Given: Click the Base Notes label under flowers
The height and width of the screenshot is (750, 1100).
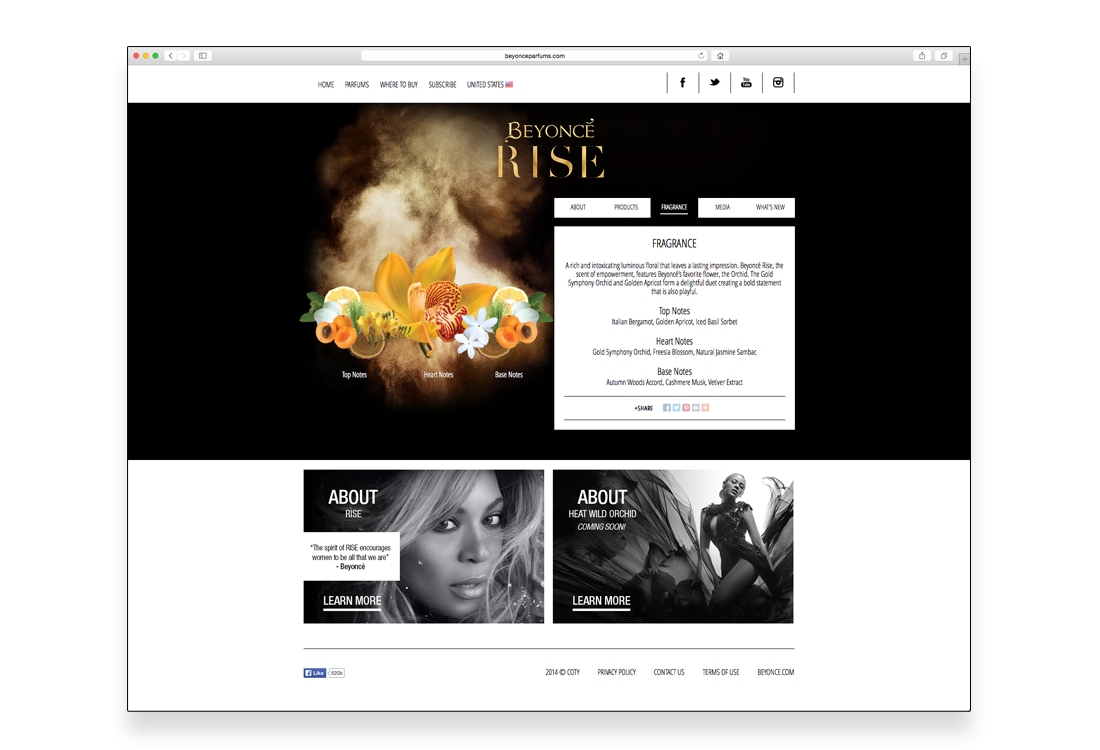Looking at the screenshot, I should 509,375.
